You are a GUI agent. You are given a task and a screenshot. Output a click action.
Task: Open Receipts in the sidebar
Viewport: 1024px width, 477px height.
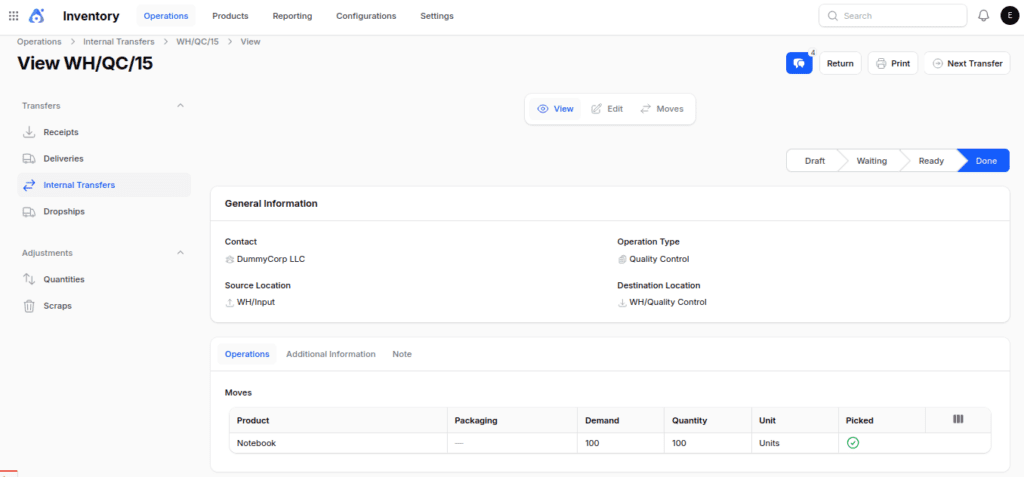click(x=104, y=132)
